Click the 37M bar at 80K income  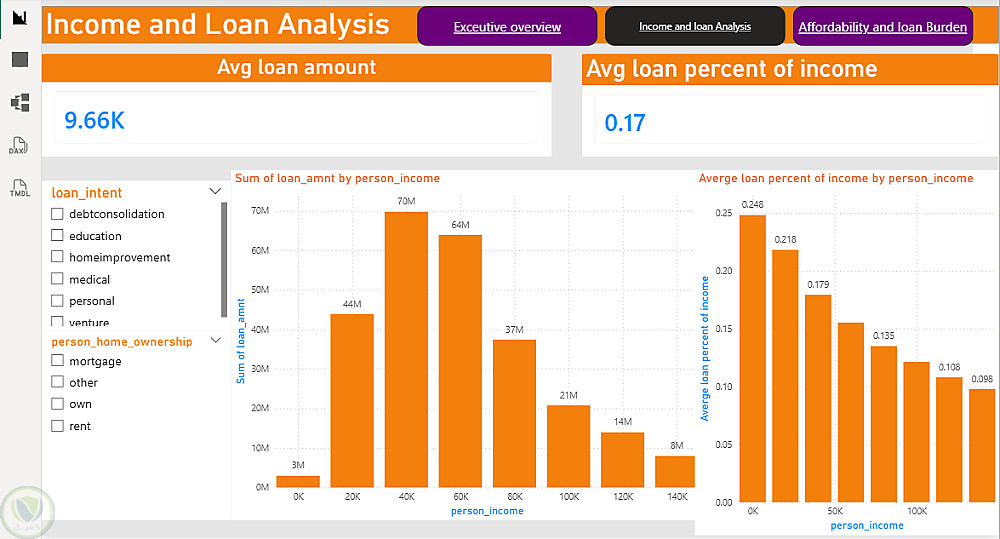tap(515, 413)
